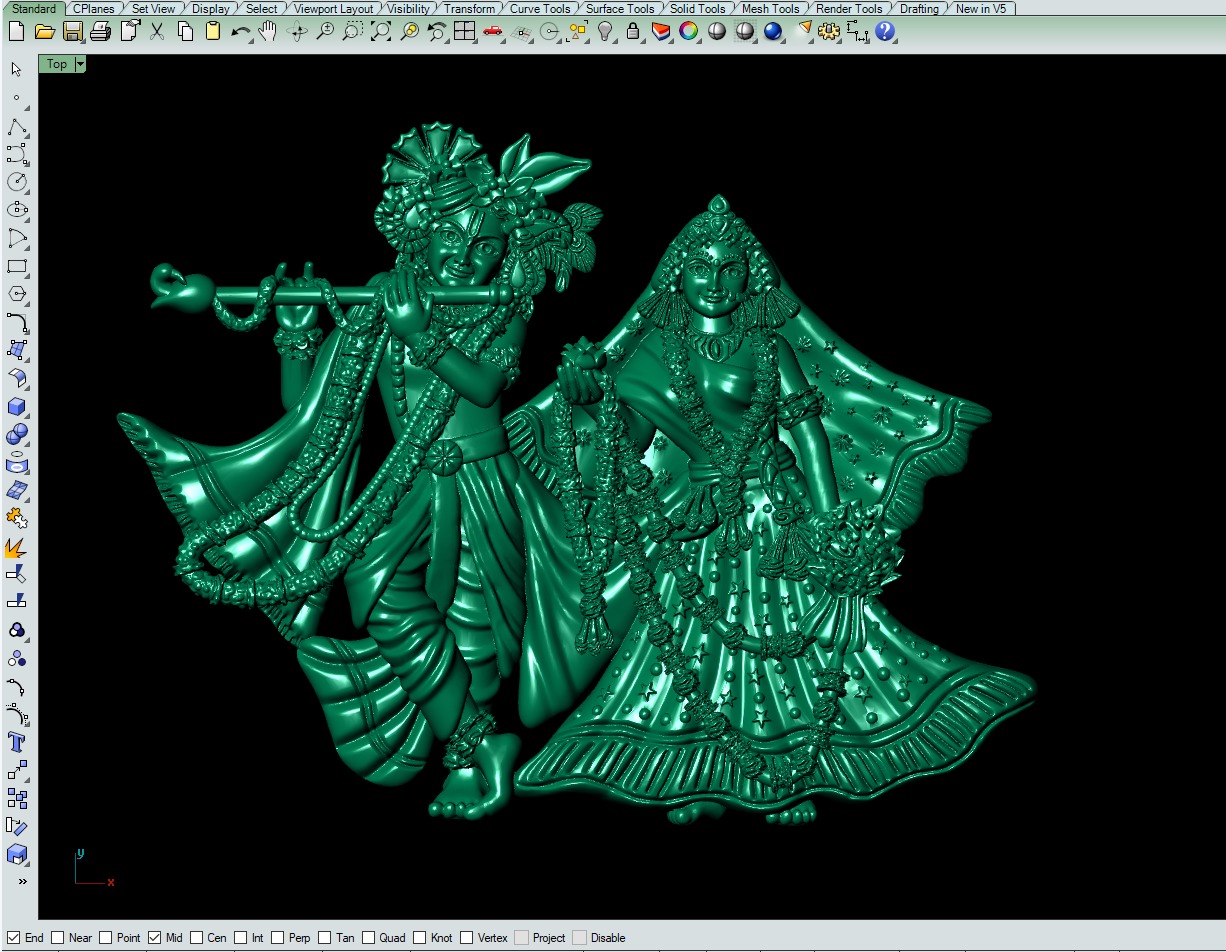Viewport: 1226px width, 952px height.
Task: Click the Print icon
Action: pos(100,31)
